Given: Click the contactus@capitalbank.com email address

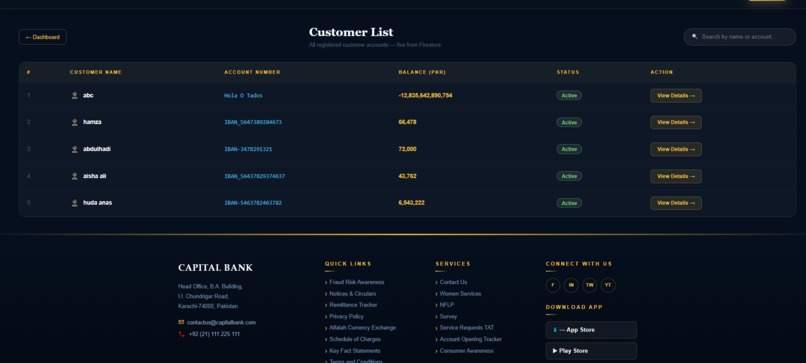Looking at the screenshot, I should [221, 322].
